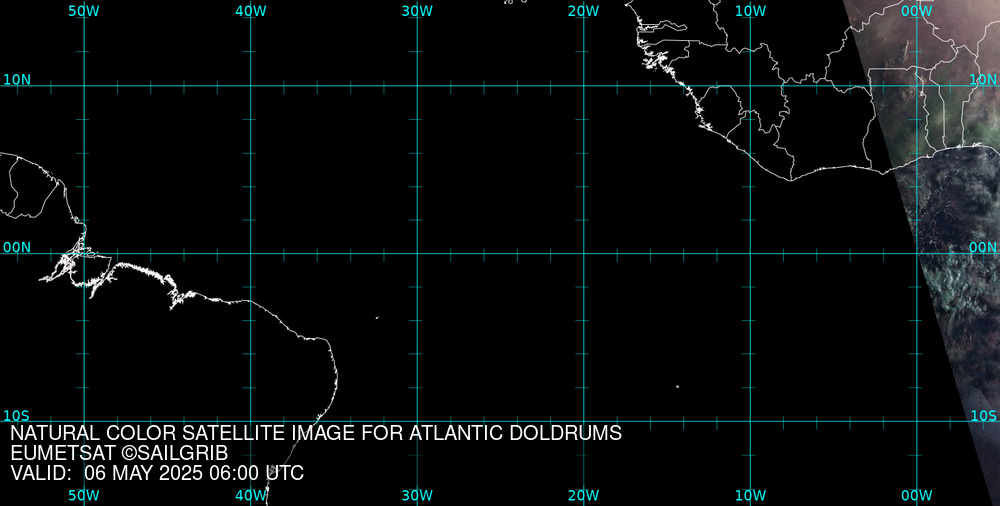Click the 00W longitude label along the top edge
1000x506 pixels.
917,11
